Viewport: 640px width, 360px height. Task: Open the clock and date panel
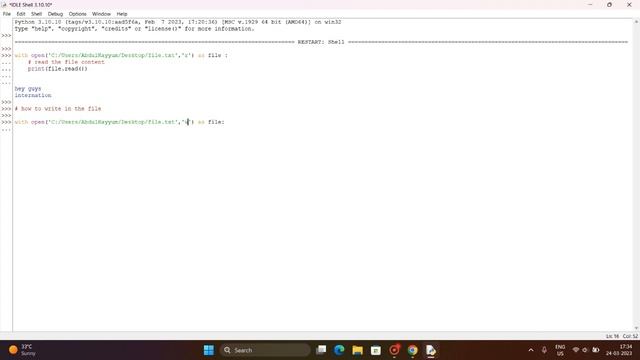(619, 350)
